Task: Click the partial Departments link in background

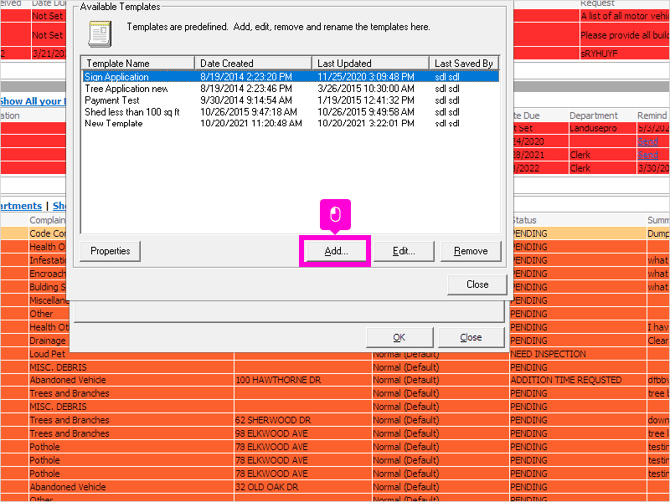Action: [21, 206]
